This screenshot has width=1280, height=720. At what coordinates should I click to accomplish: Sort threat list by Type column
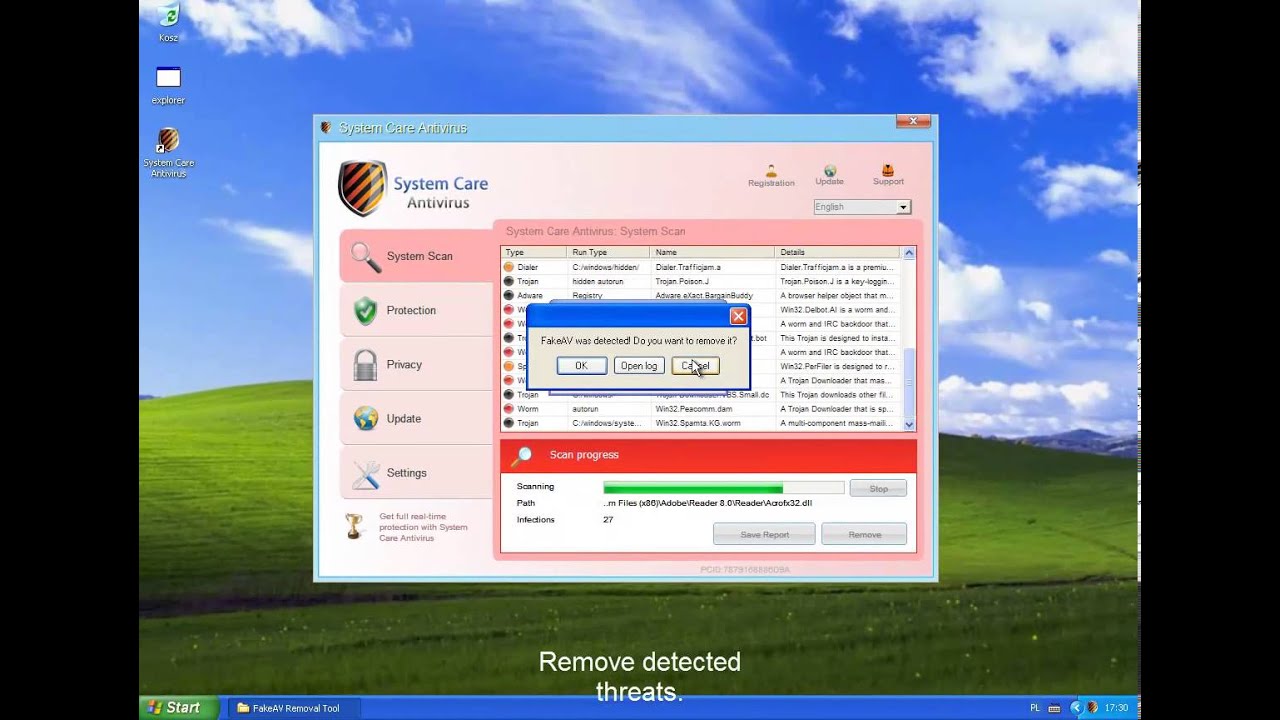(x=534, y=252)
